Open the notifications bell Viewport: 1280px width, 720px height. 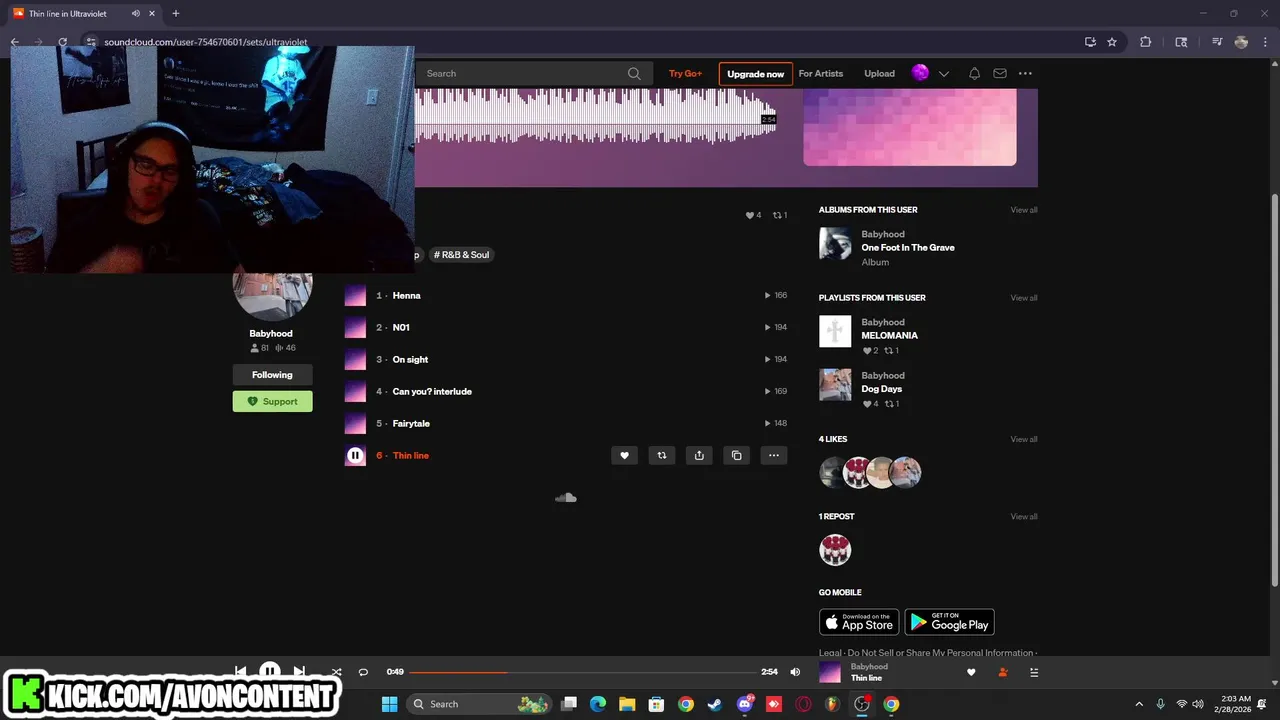point(974,73)
